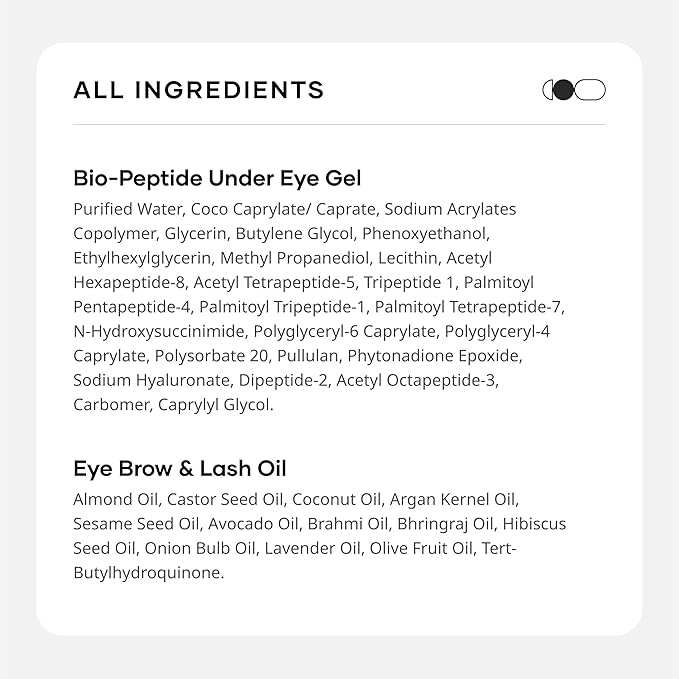Click the filled black circle in the logo
679x679 pixels.
564,90
